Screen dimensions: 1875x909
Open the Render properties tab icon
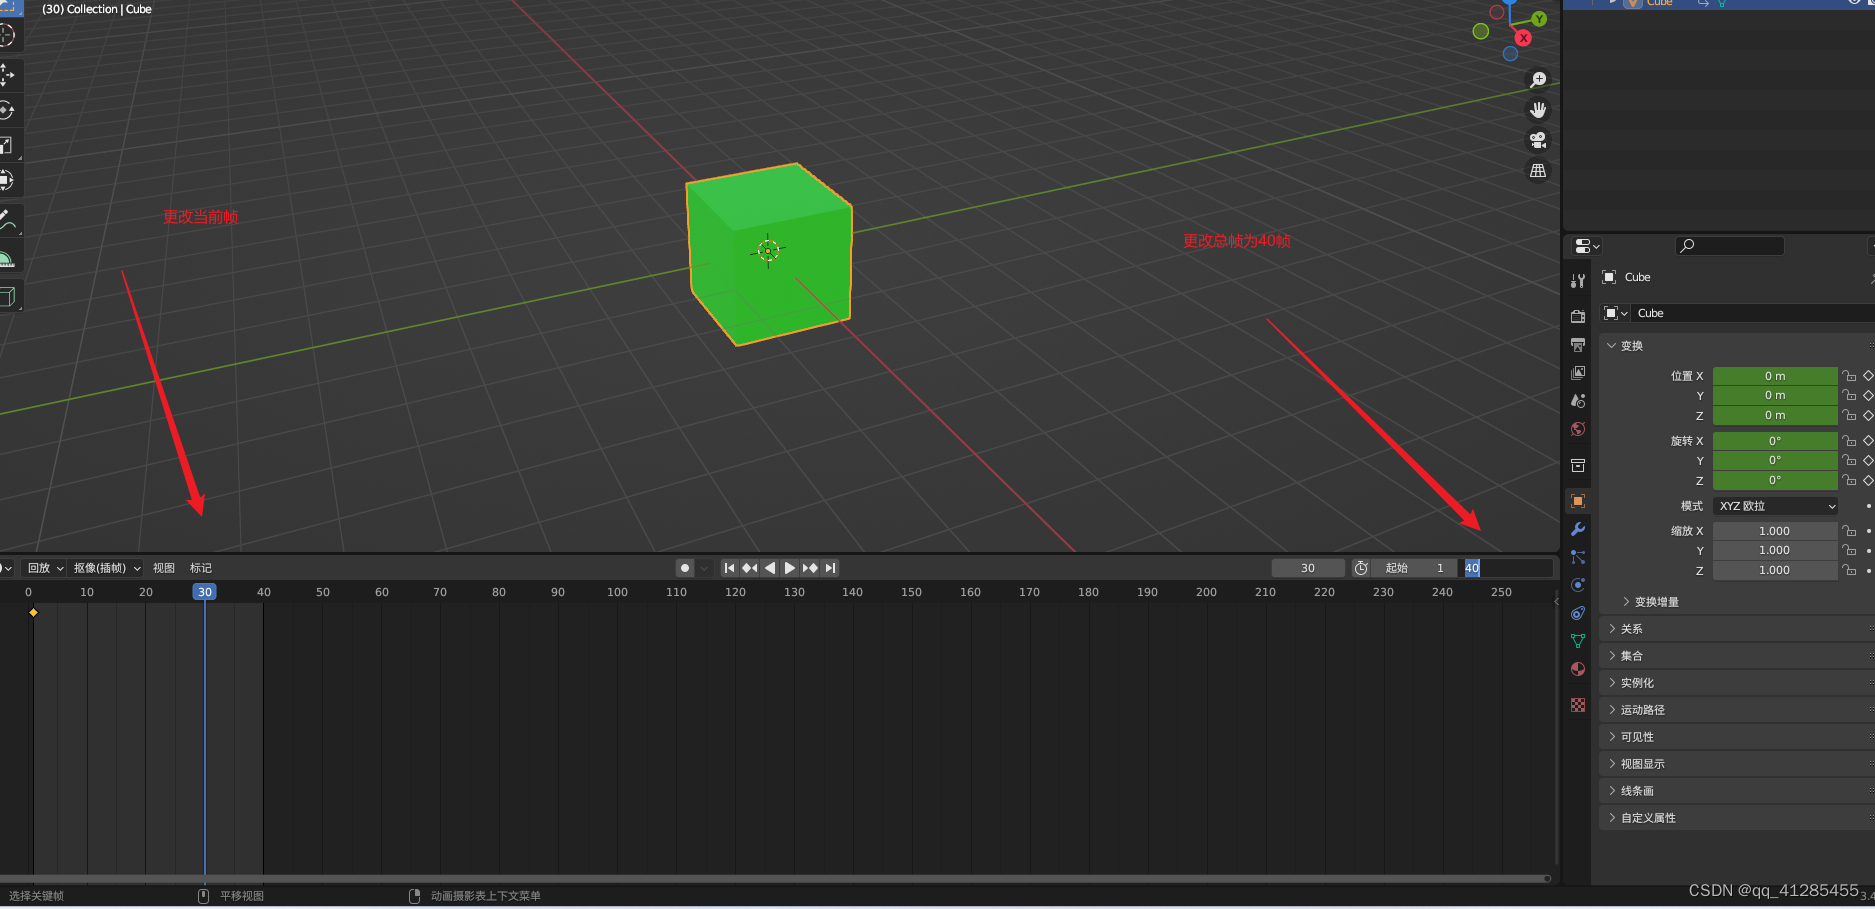[x=1578, y=316]
